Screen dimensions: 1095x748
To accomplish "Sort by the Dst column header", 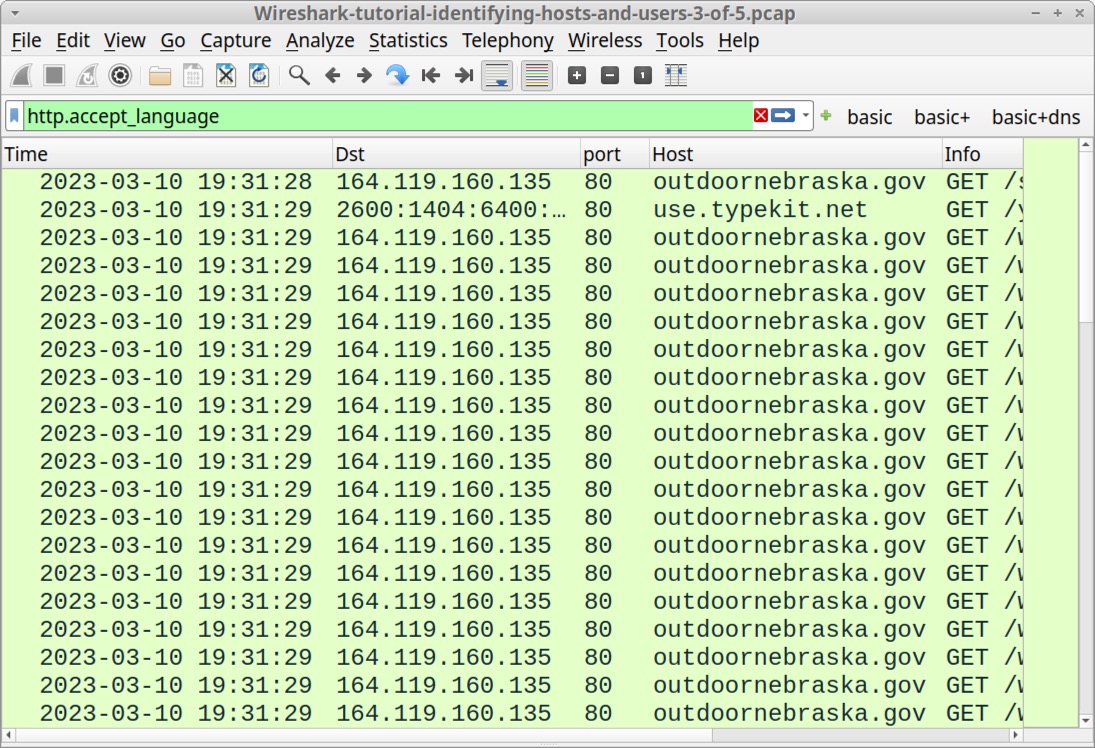I will pyautogui.click(x=456, y=154).
